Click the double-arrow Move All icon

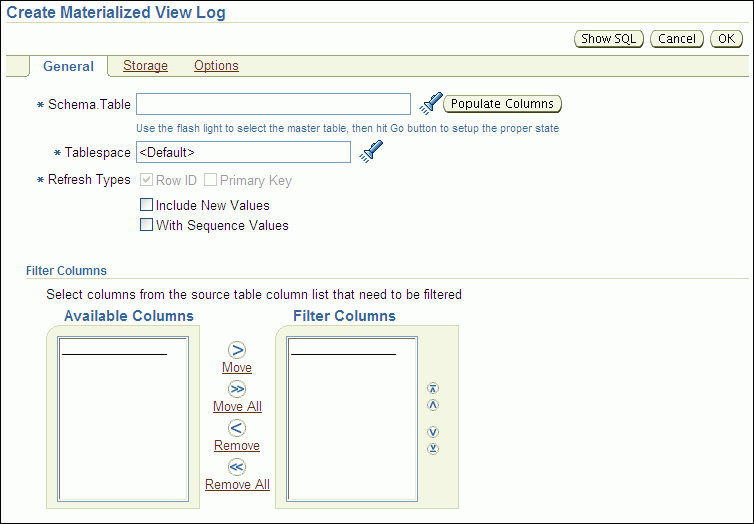coord(237,389)
